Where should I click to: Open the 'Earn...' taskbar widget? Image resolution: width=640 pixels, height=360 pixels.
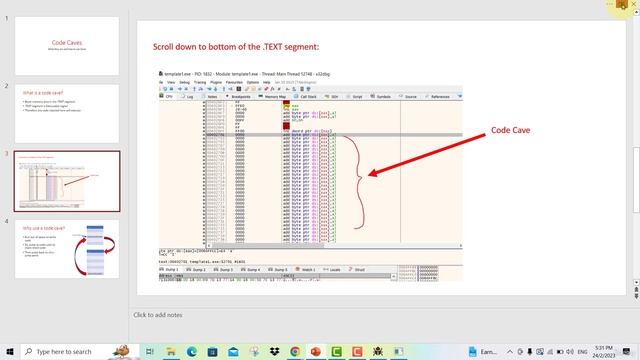point(483,351)
